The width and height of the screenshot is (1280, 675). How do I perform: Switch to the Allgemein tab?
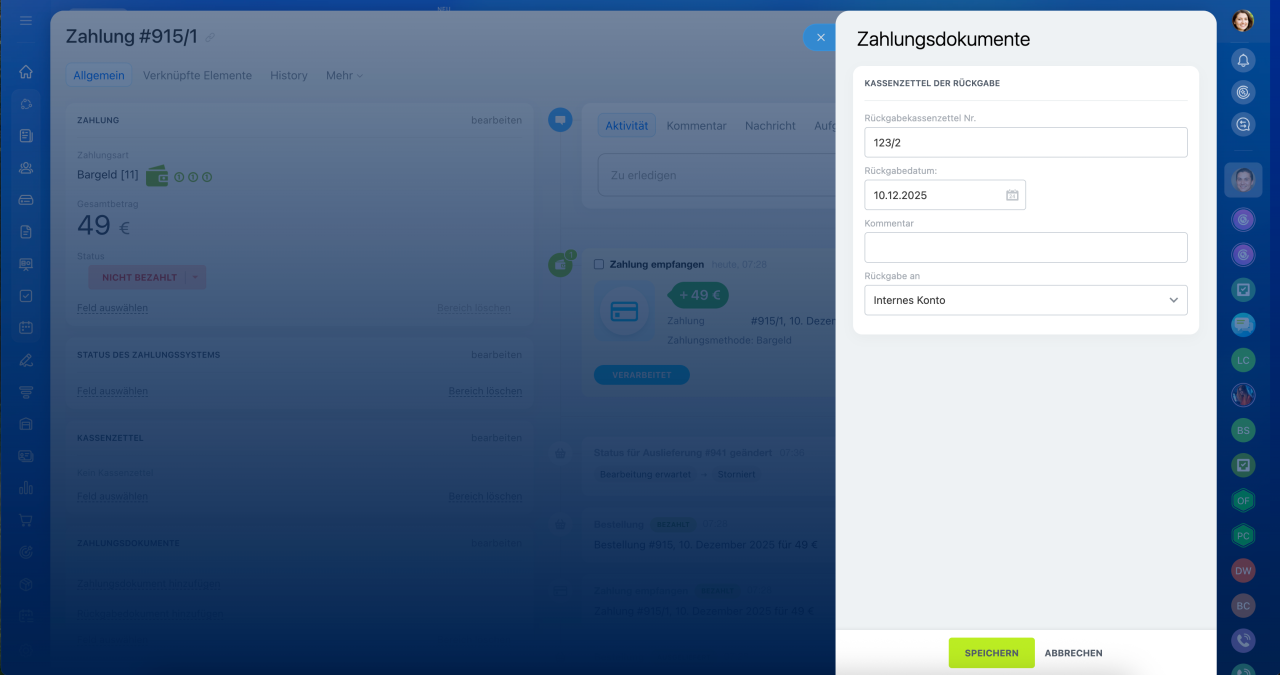coord(99,75)
